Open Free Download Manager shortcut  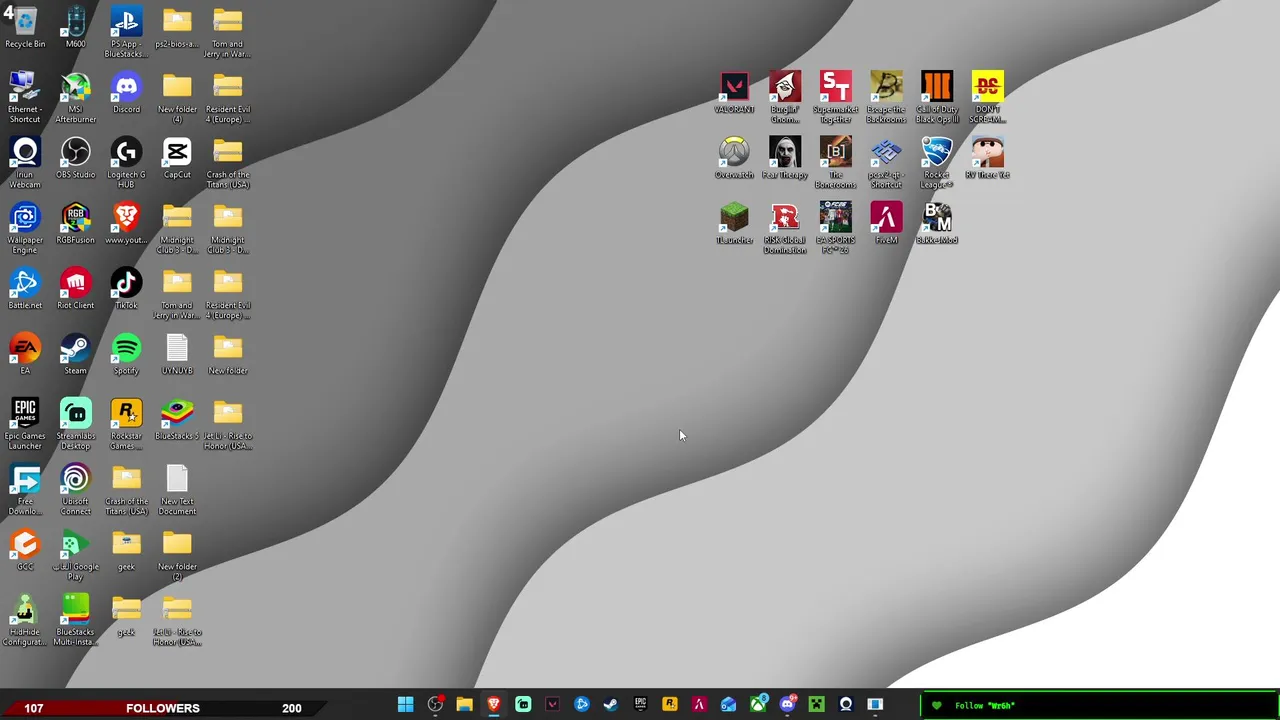(25, 490)
